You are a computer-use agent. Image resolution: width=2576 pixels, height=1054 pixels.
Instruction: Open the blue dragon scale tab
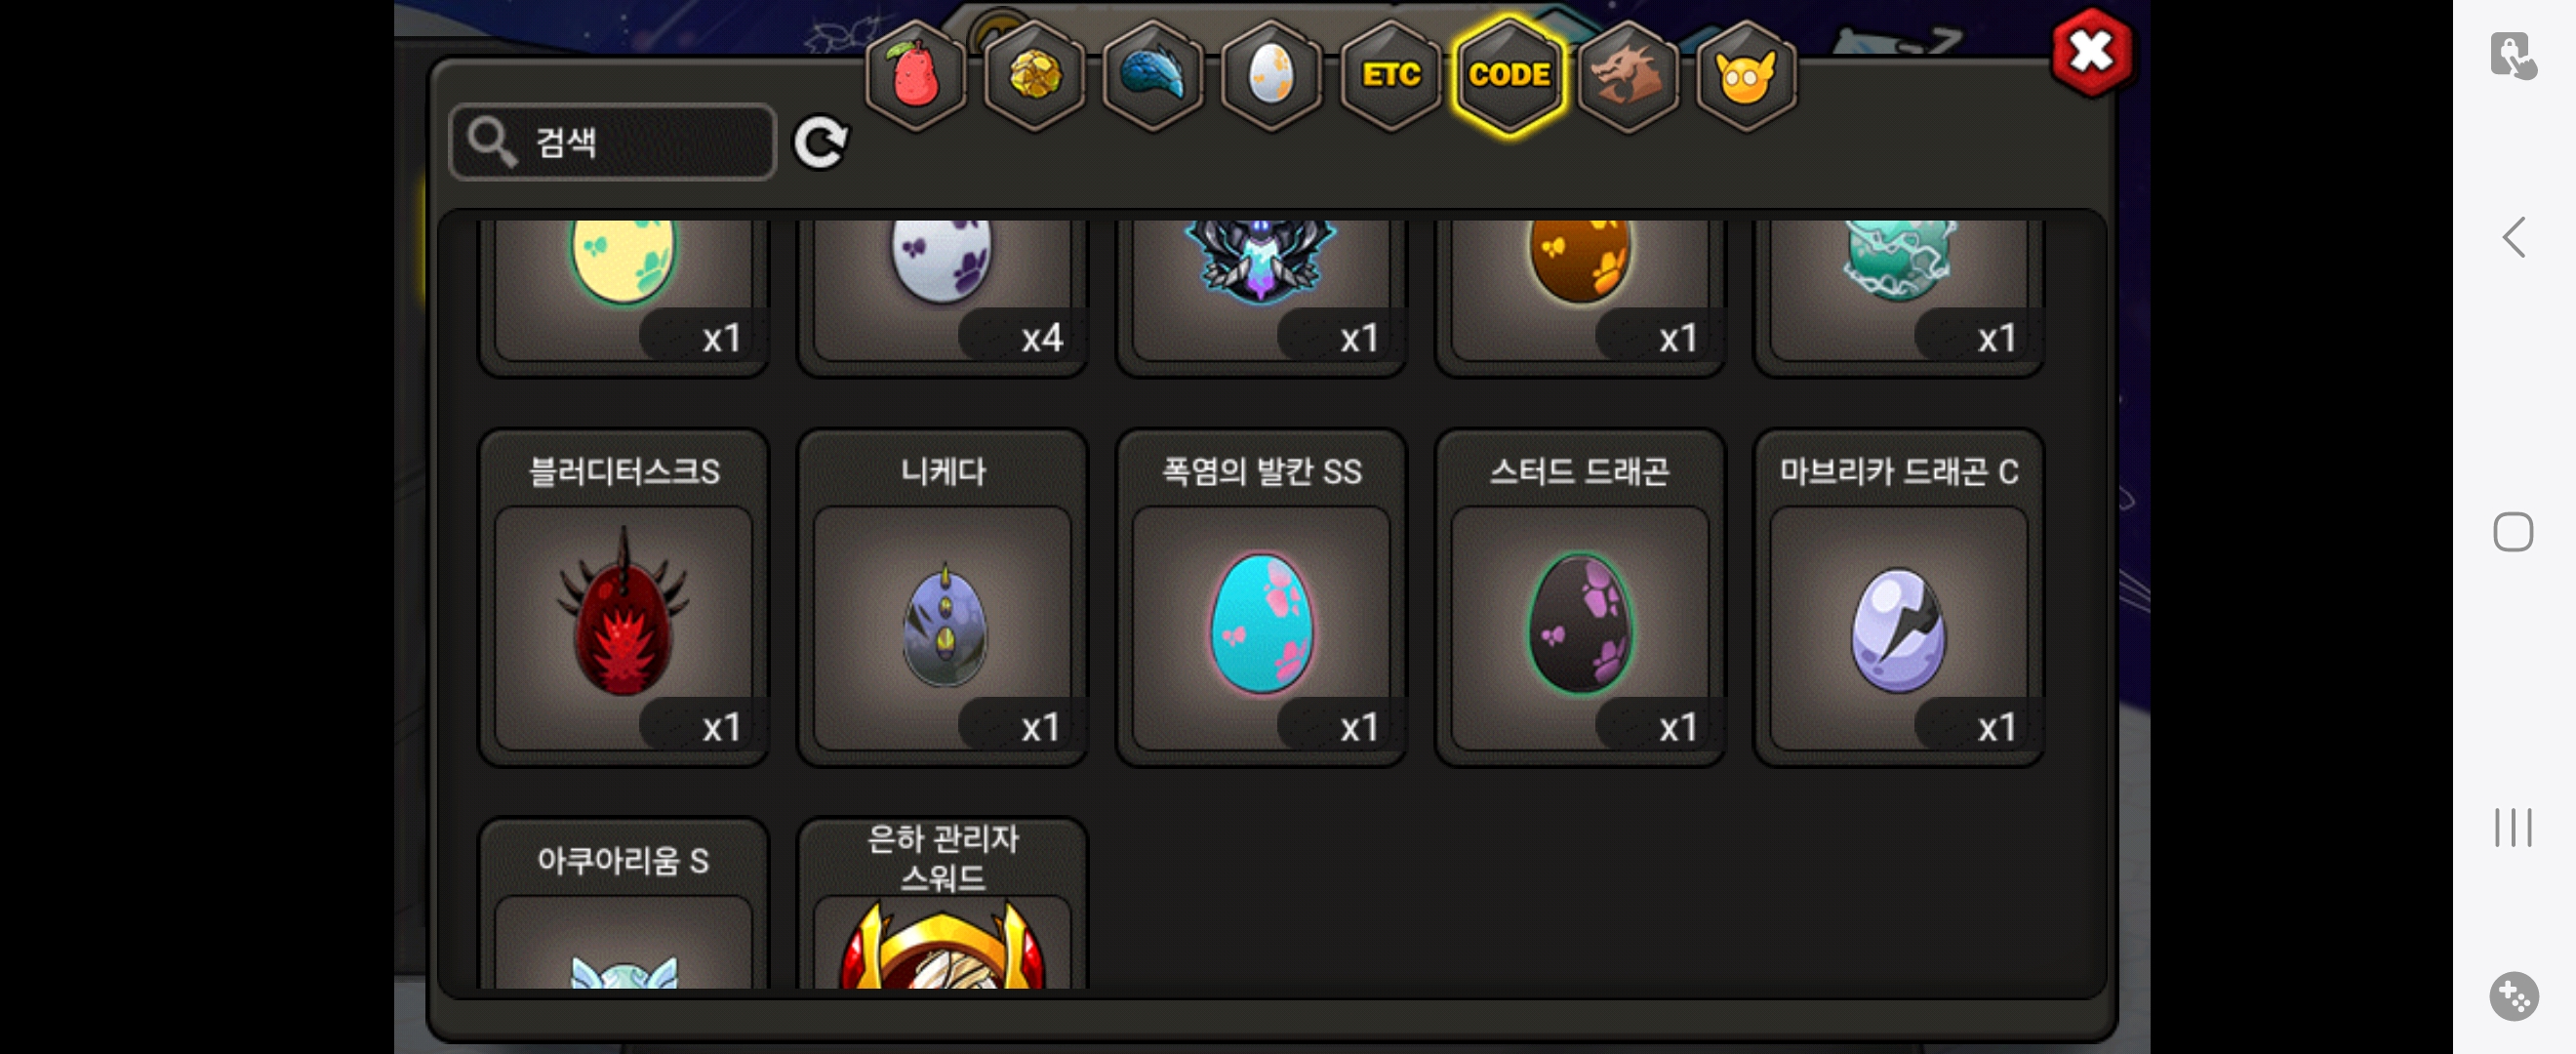[x=1153, y=77]
